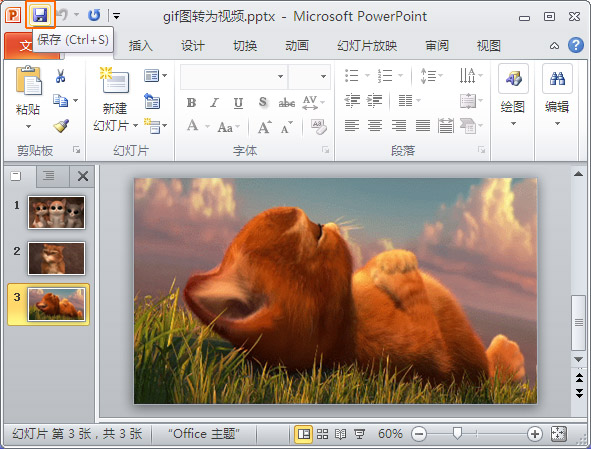Open the Insert (插入) ribbon tab
Image resolution: width=591 pixels, height=449 pixels.
click(x=141, y=46)
